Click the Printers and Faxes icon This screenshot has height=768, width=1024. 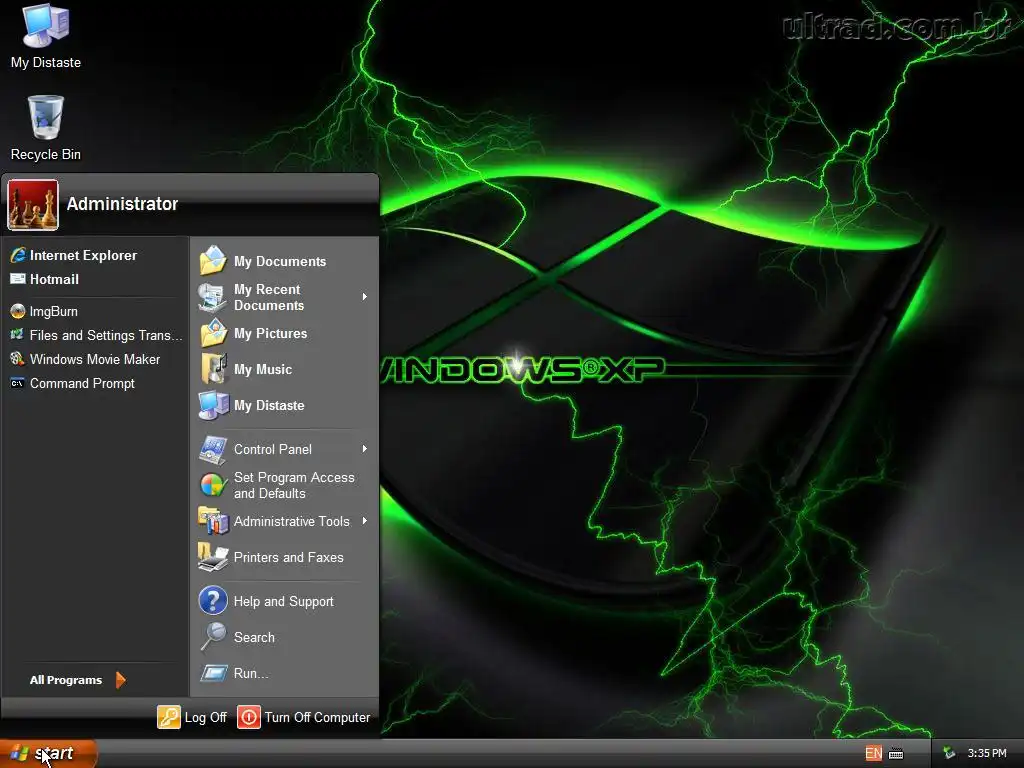(x=213, y=557)
